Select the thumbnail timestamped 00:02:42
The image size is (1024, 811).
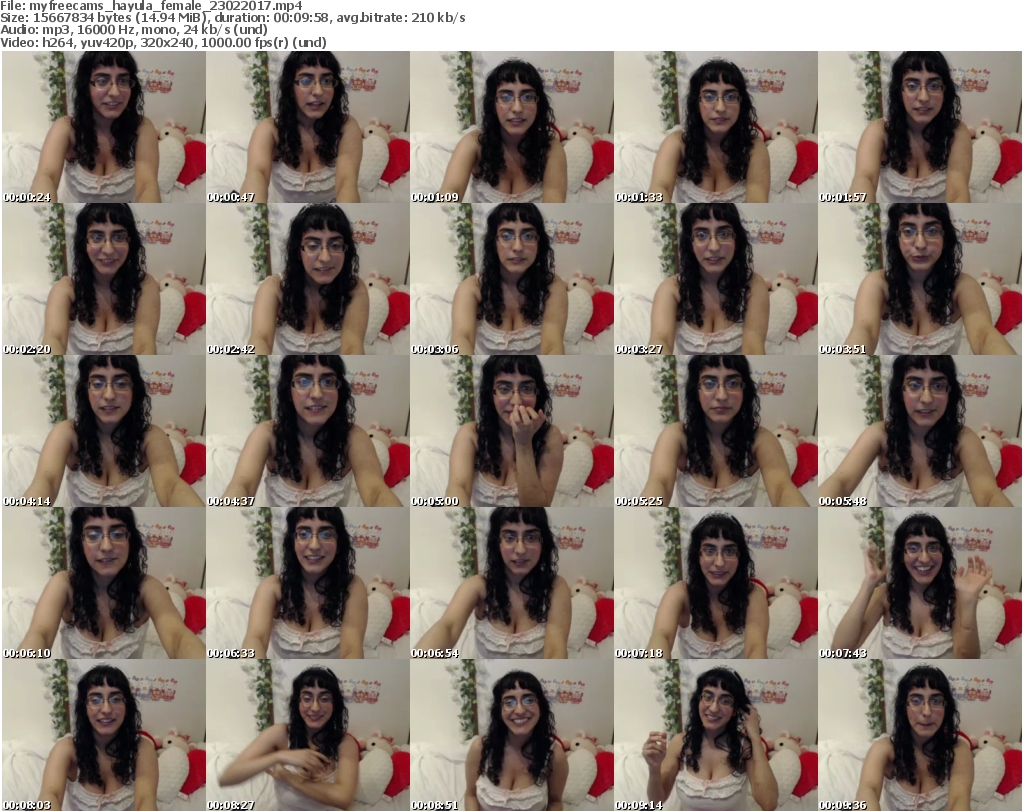(x=308, y=279)
